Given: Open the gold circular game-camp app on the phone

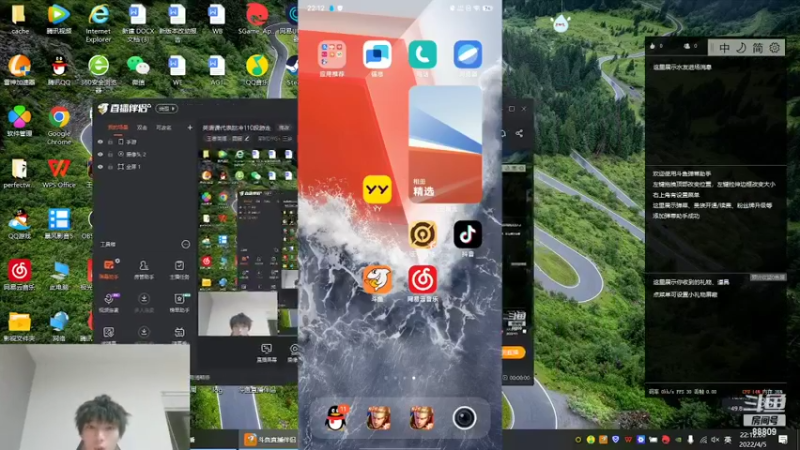Looking at the screenshot, I should [x=422, y=234].
